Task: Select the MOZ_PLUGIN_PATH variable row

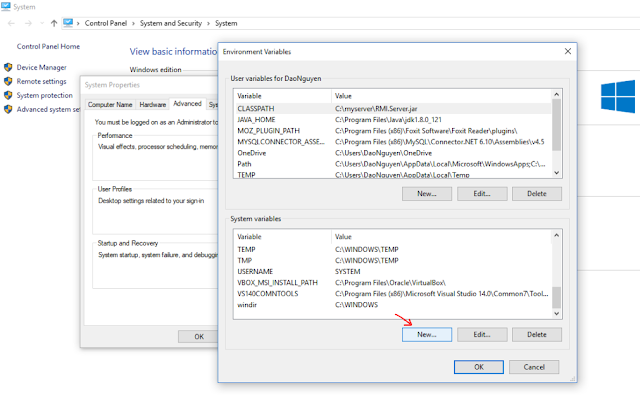Action: tap(393, 131)
